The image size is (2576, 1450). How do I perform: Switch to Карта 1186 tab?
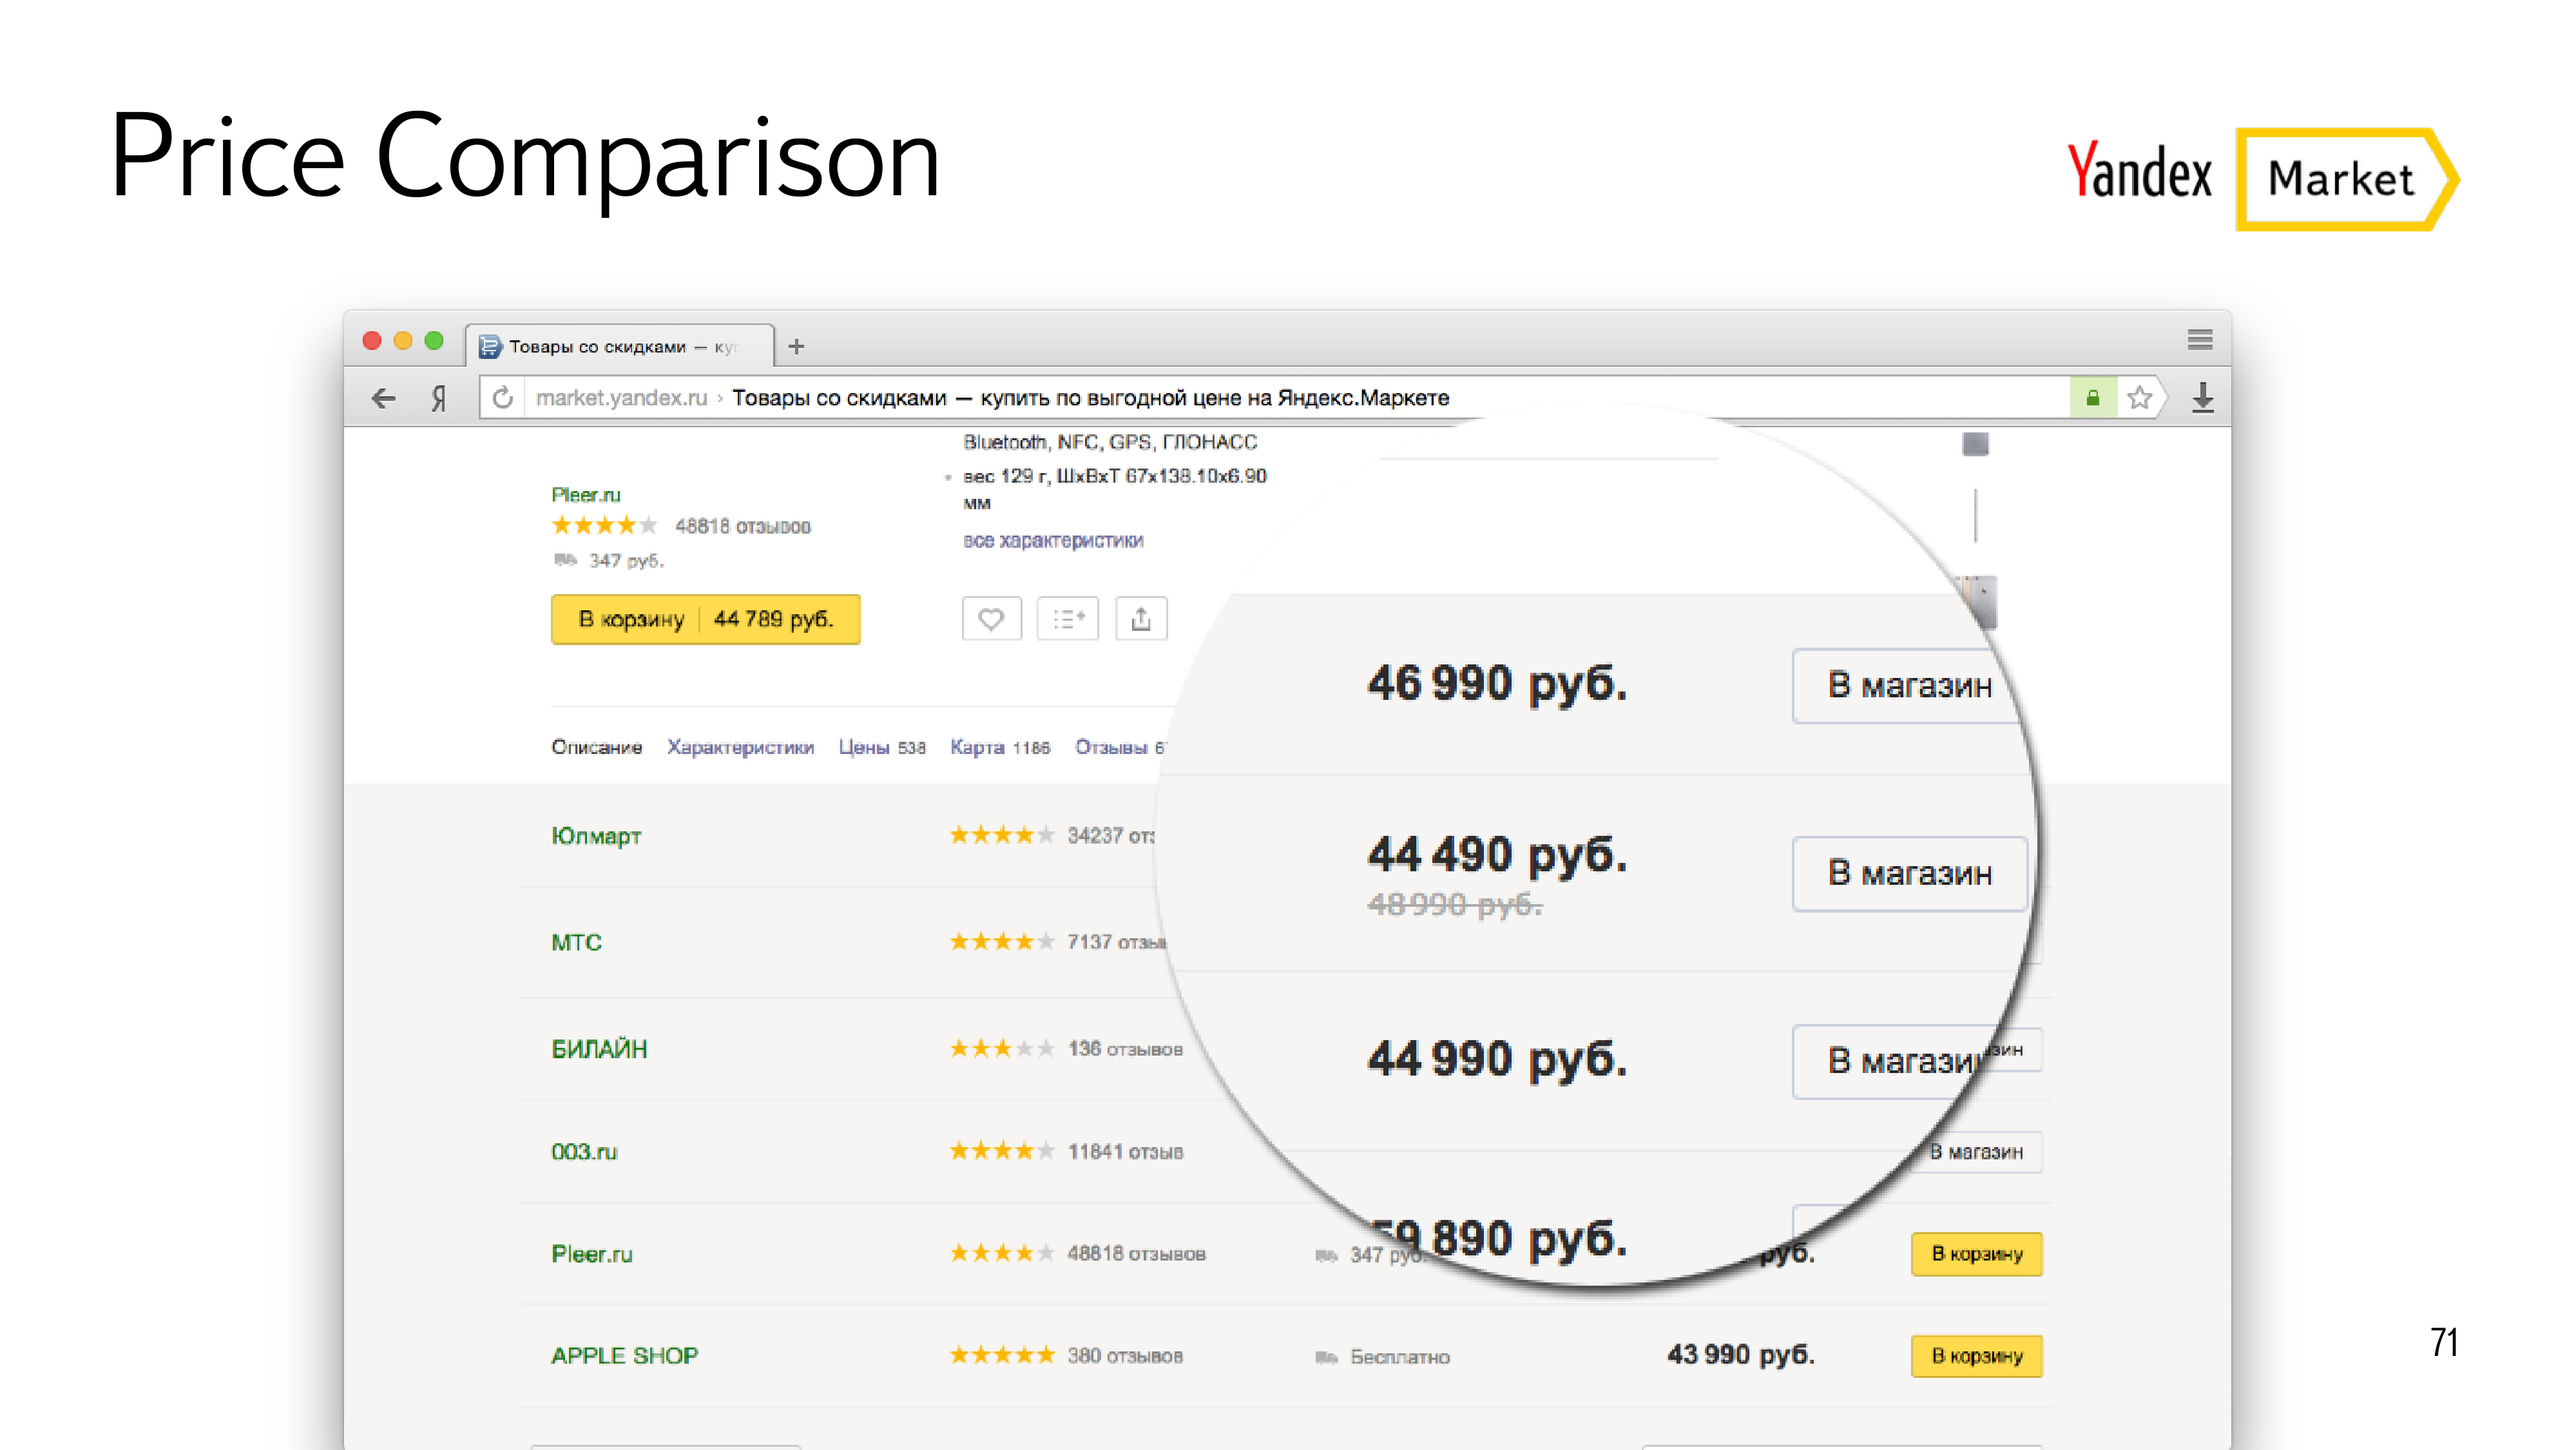pos(999,747)
